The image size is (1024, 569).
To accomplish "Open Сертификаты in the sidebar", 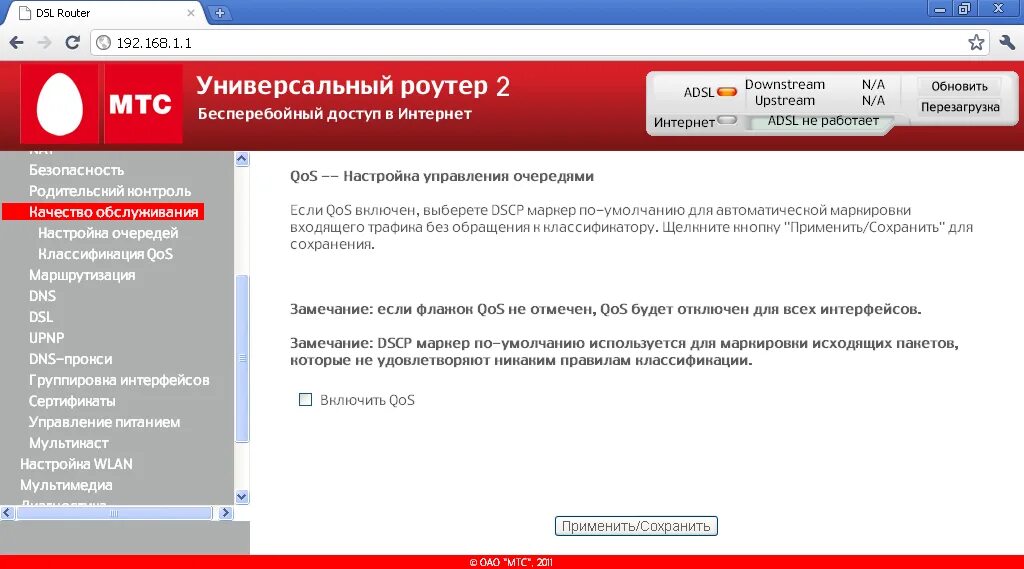I will [72, 400].
